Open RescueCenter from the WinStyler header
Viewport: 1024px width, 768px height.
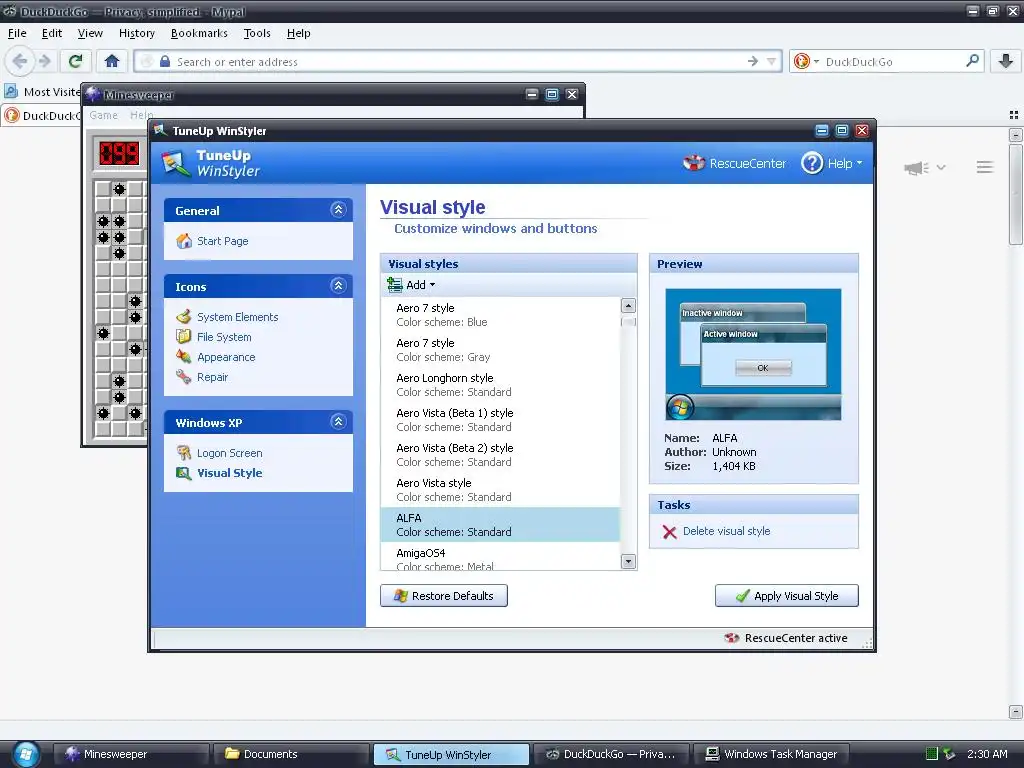pos(734,163)
